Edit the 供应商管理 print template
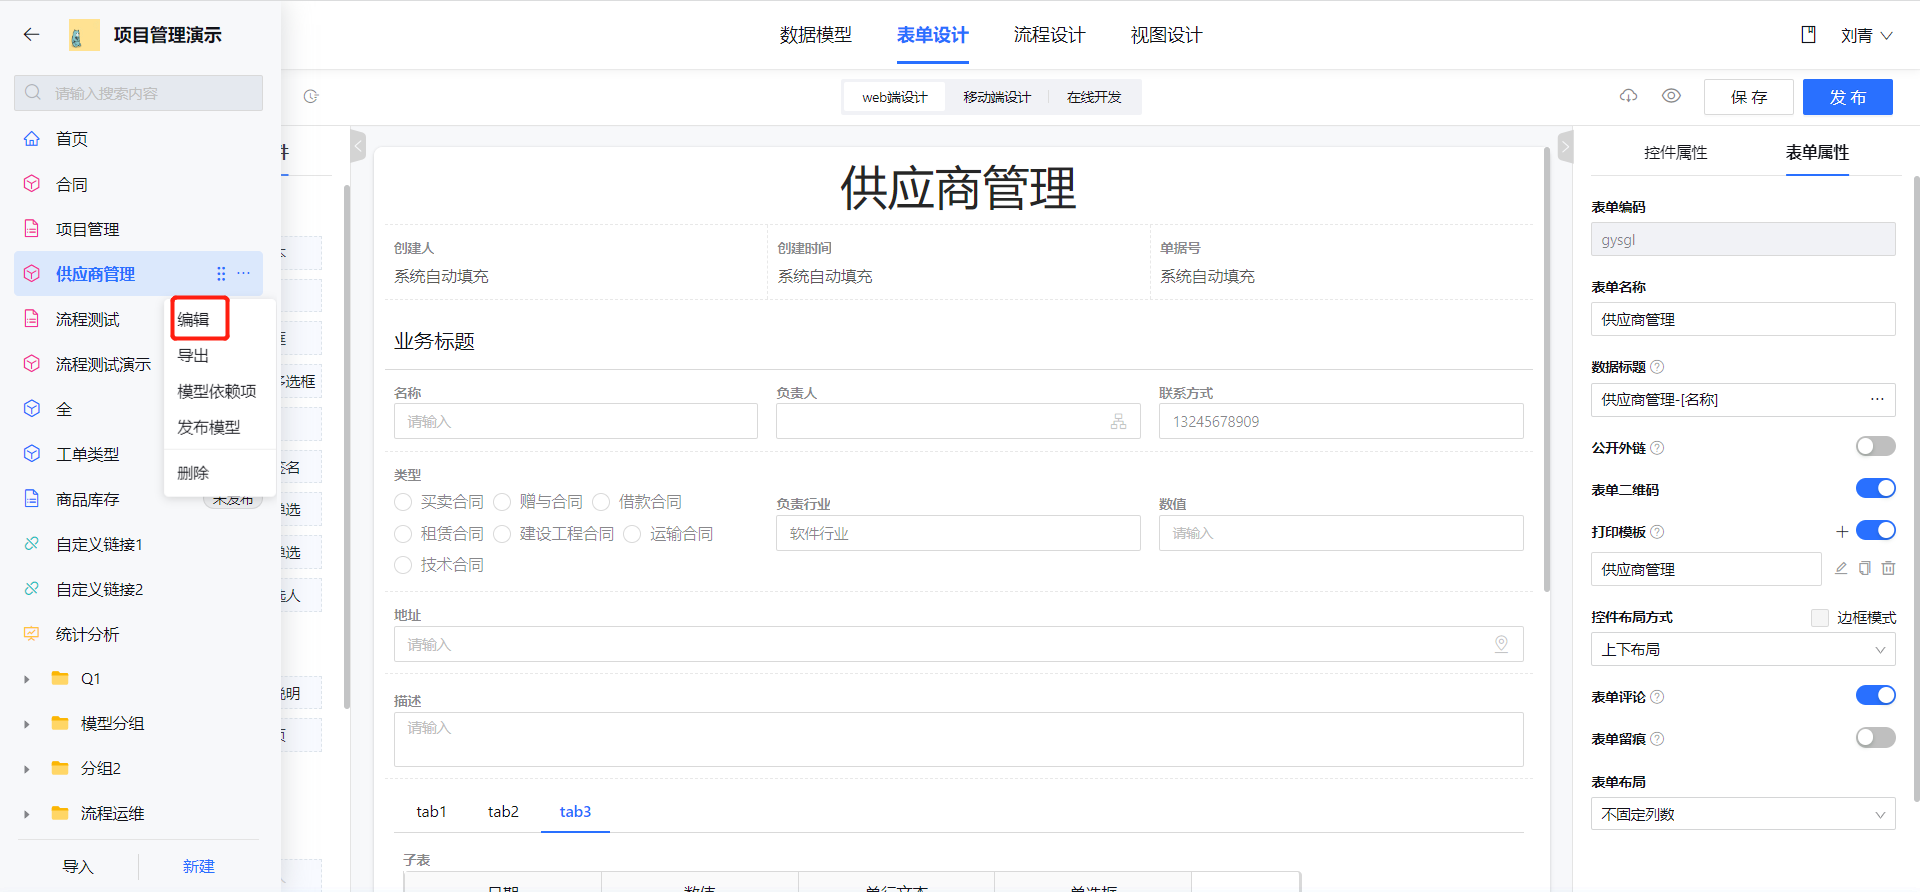Viewport: 1920px width, 892px height. 1841,568
